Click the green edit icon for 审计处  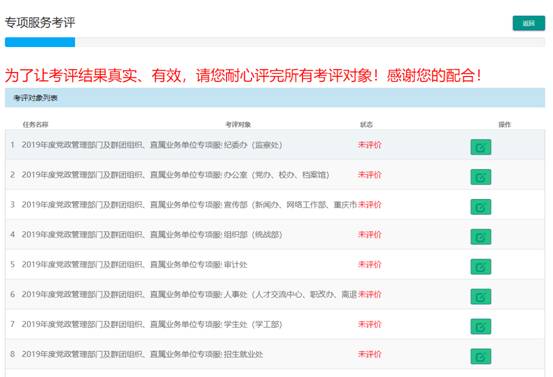[481, 267]
